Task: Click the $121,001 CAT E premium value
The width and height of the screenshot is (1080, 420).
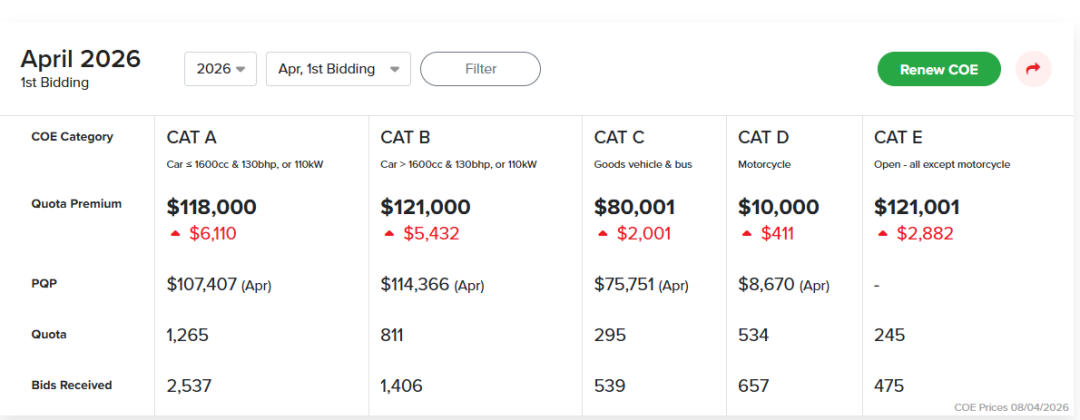Action: (916, 207)
